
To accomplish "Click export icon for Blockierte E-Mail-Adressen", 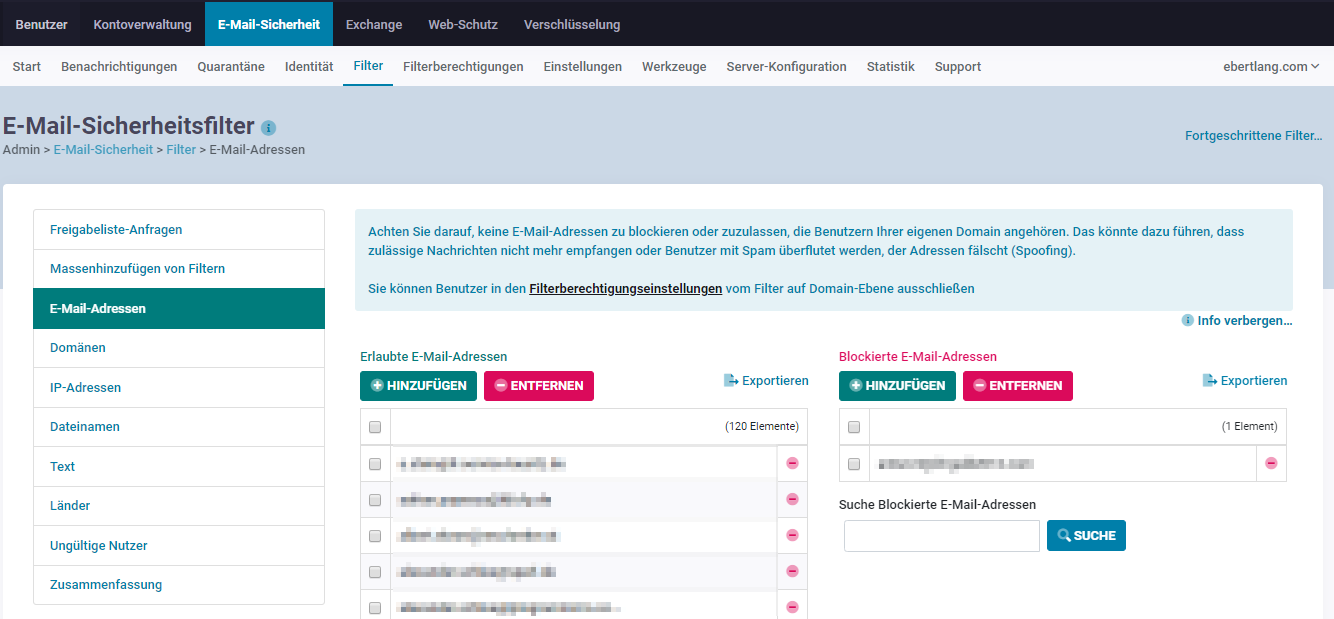I will (1210, 381).
